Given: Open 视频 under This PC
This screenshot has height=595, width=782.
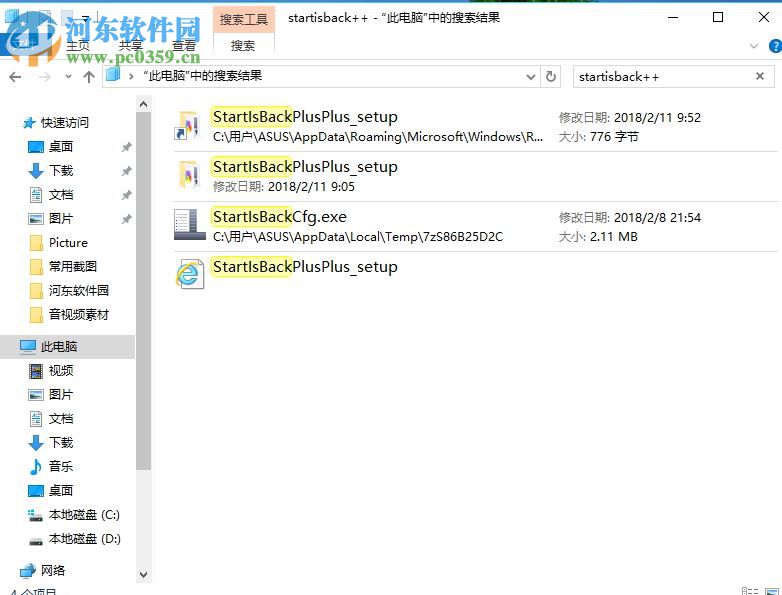Looking at the screenshot, I should click(x=61, y=371).
